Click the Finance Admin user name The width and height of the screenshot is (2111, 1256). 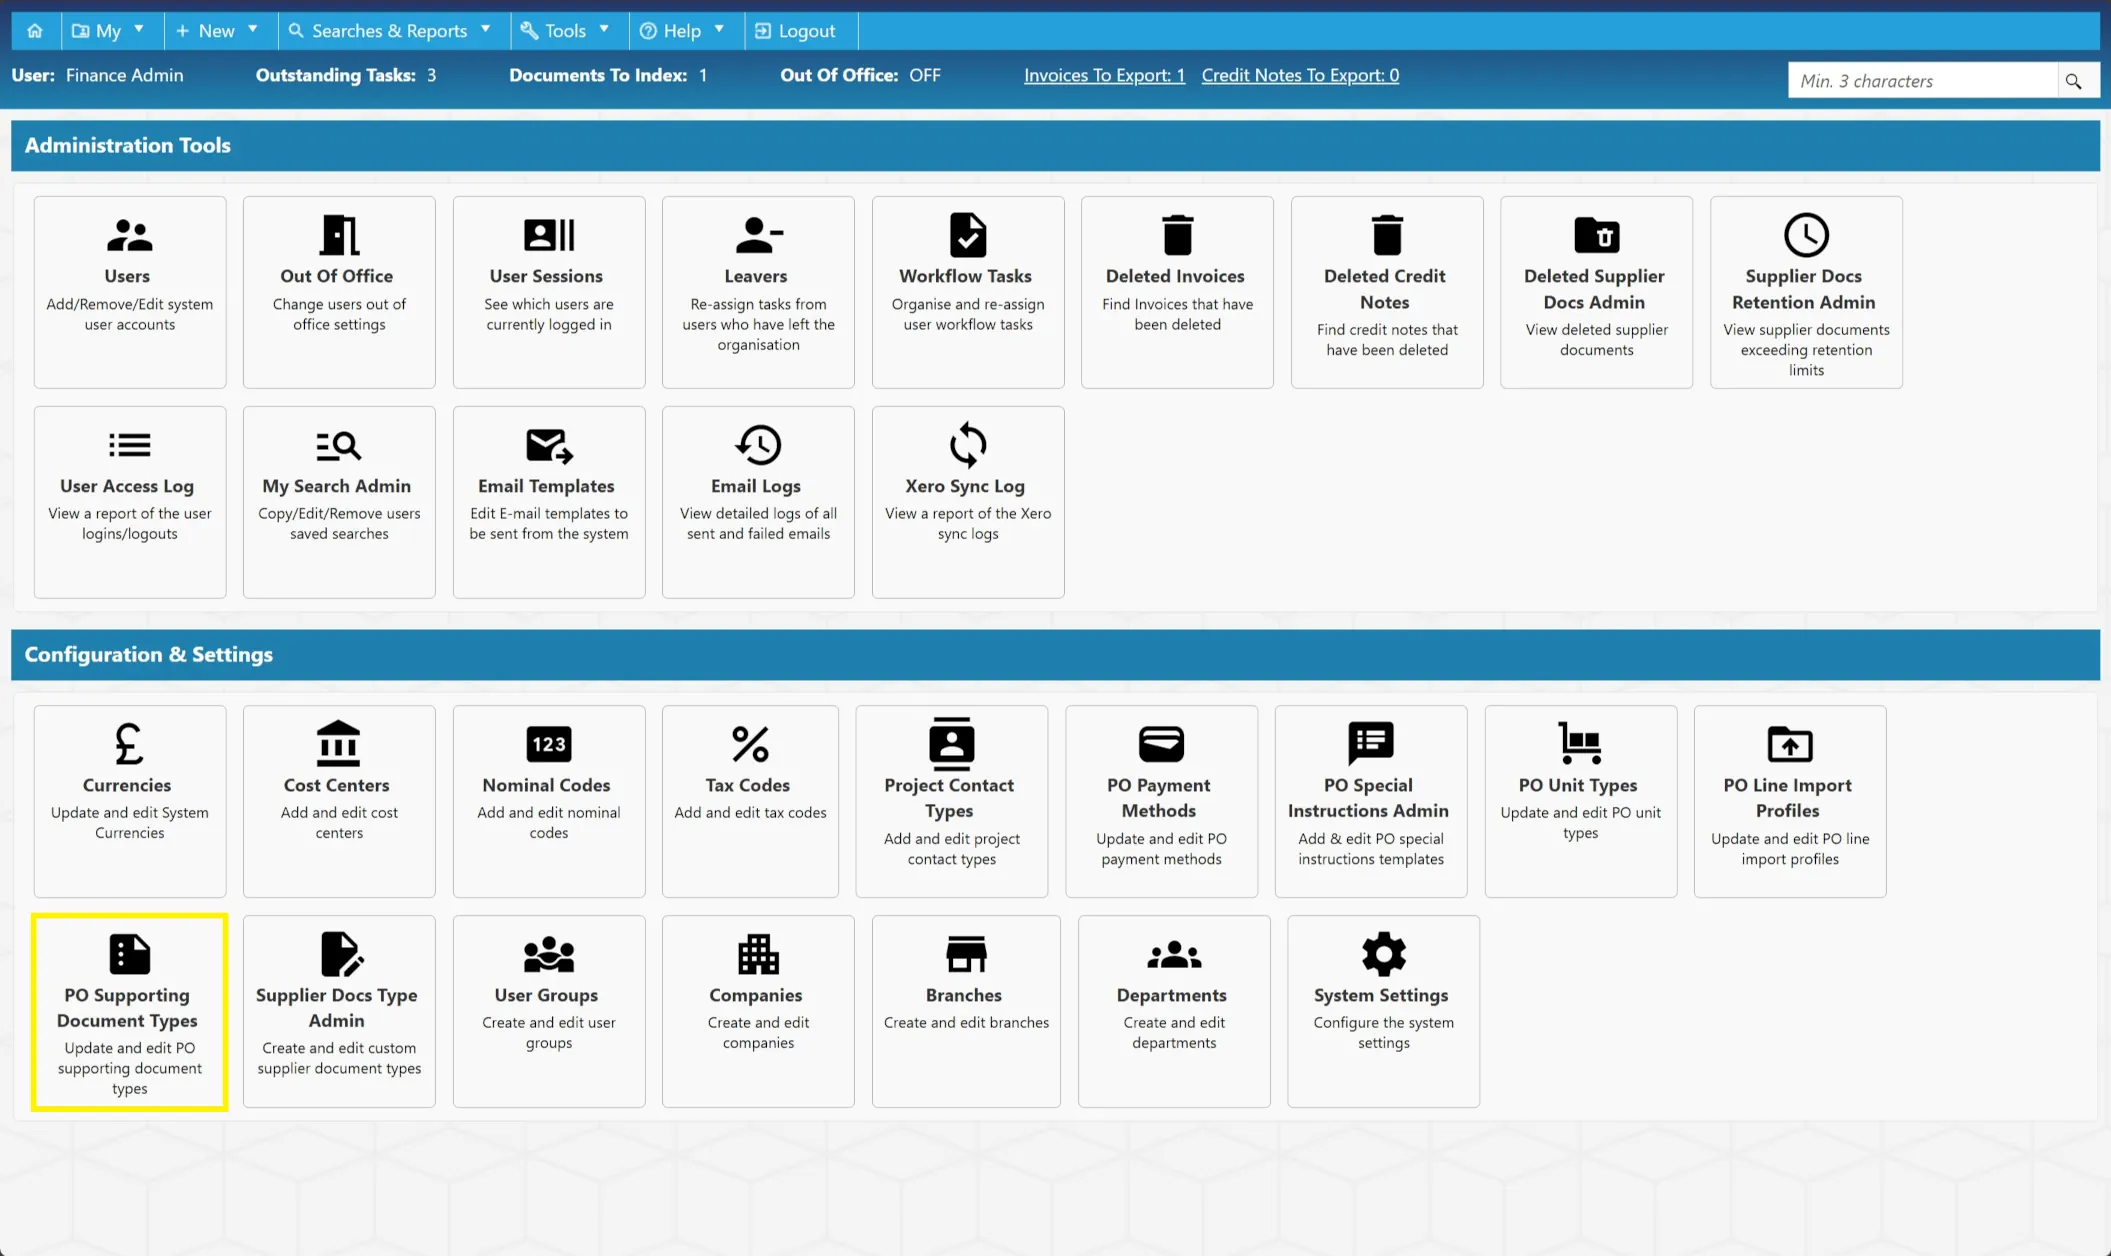(x=124, y=75)
